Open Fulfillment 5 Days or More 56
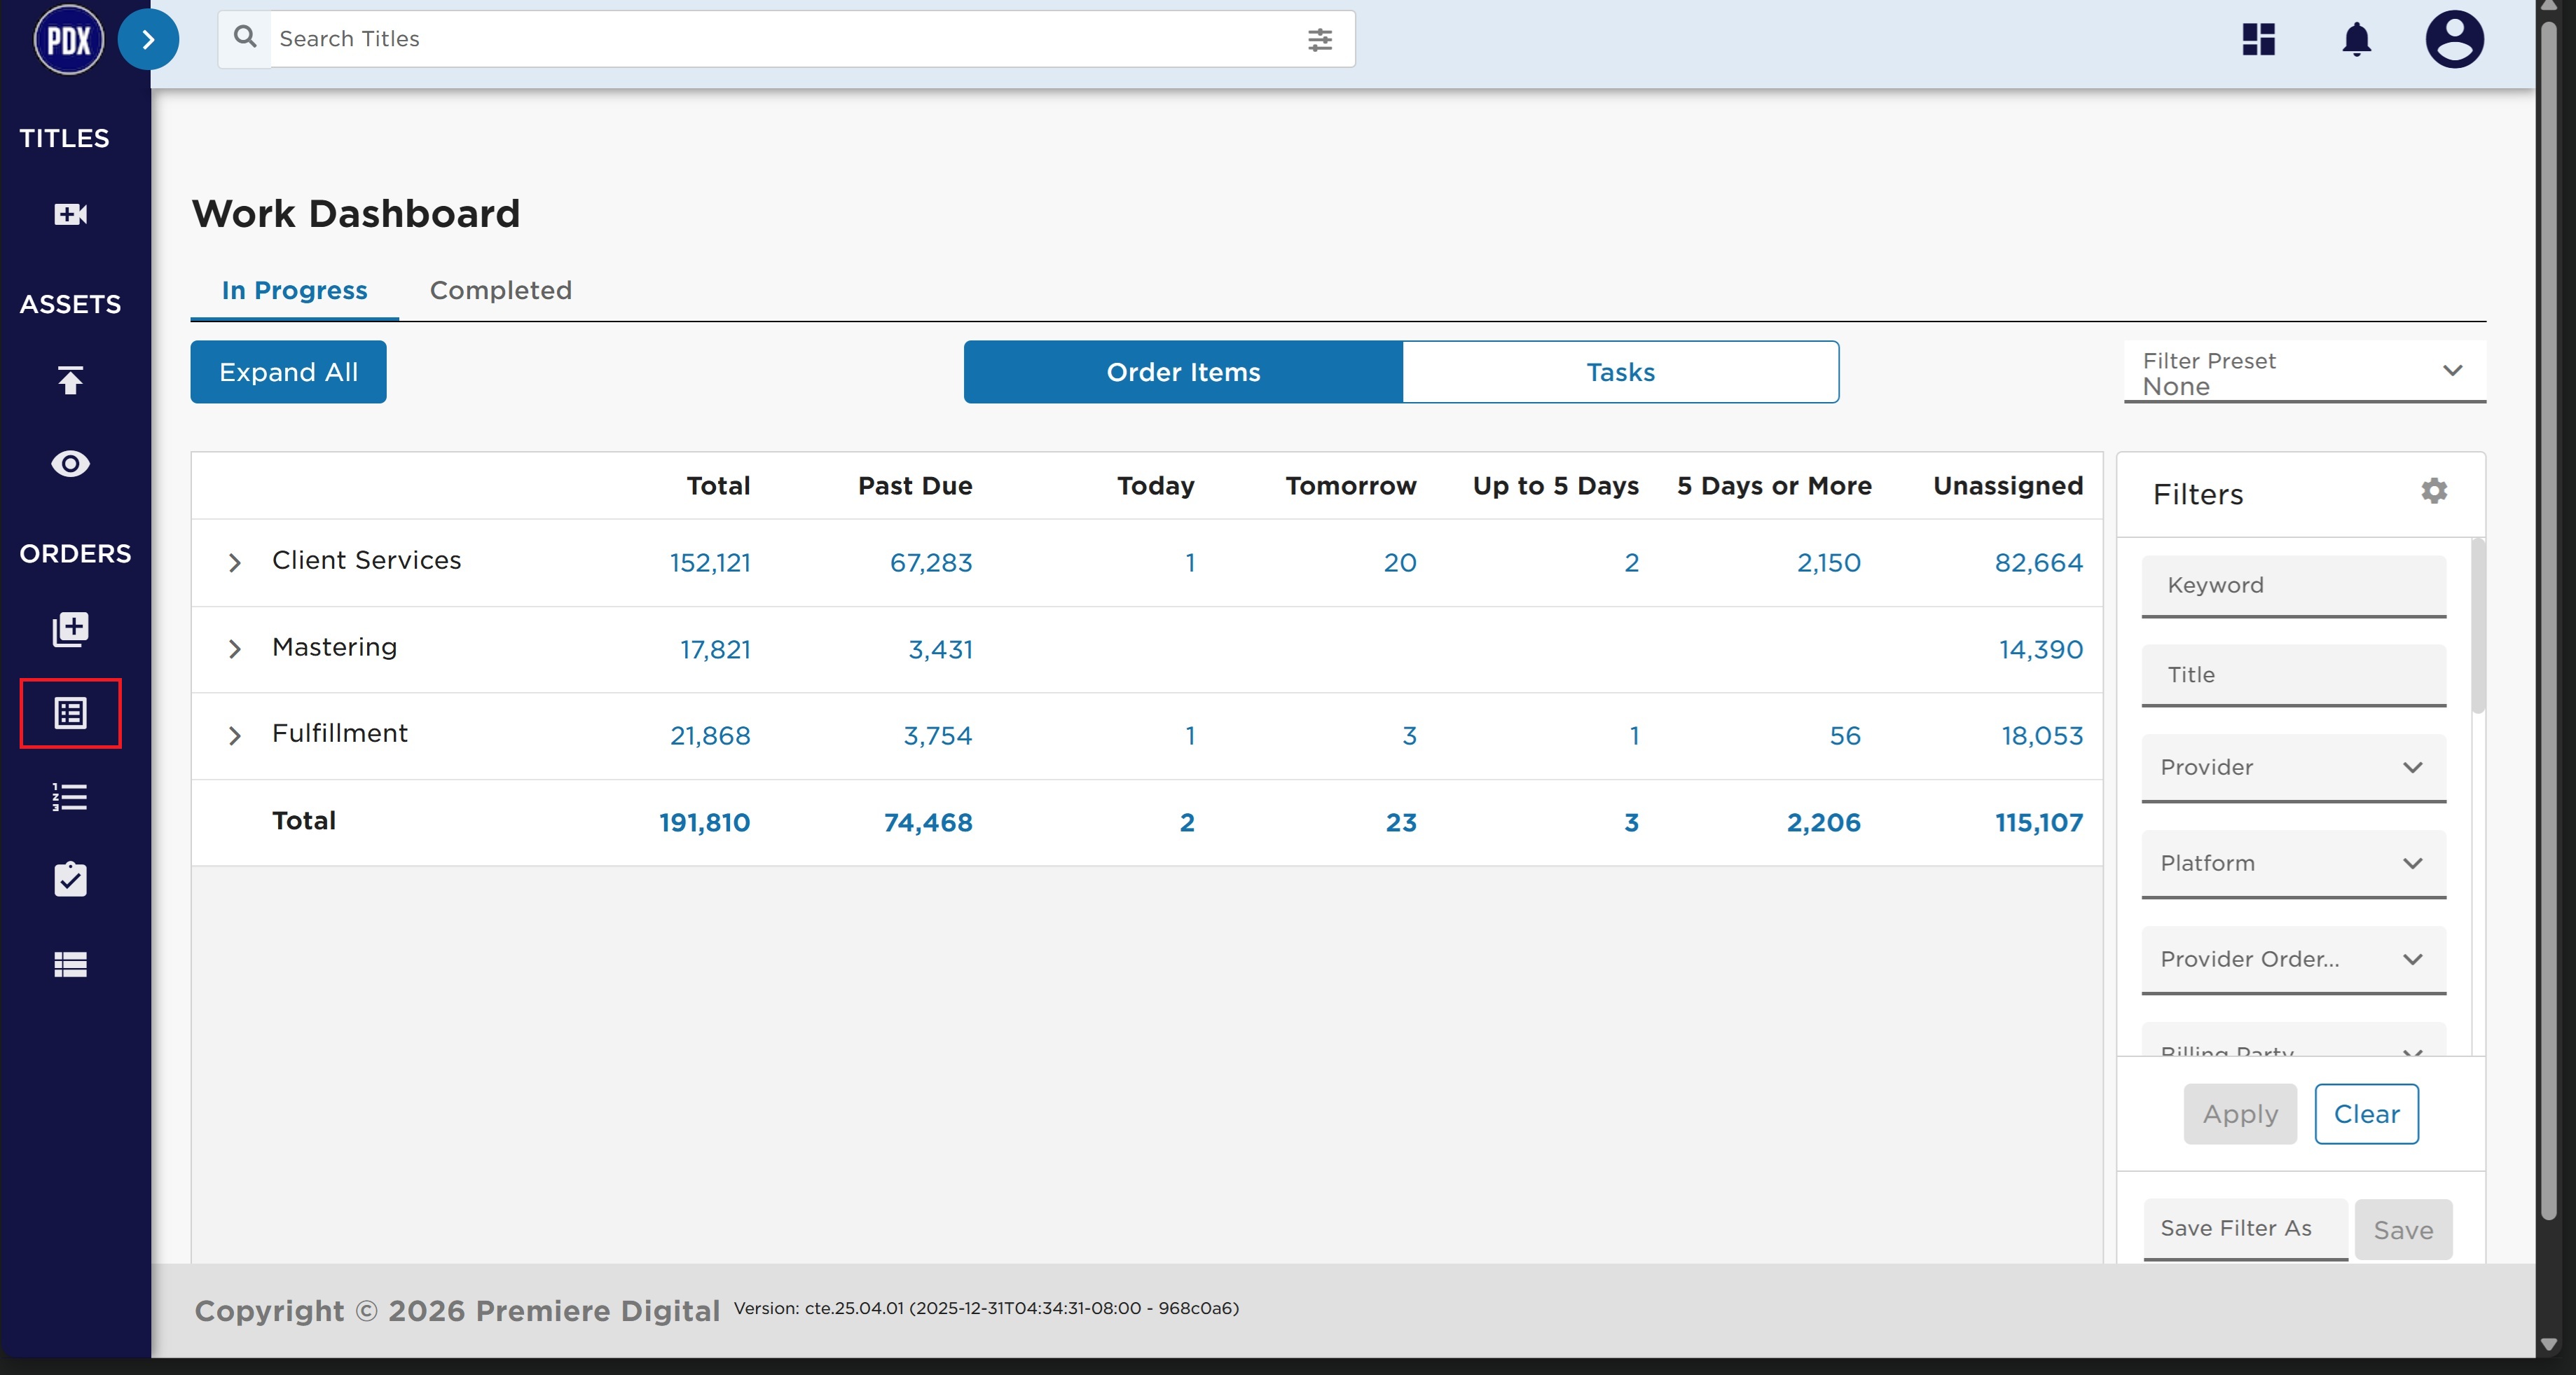2576x1375 pixels. point(1845,736)
